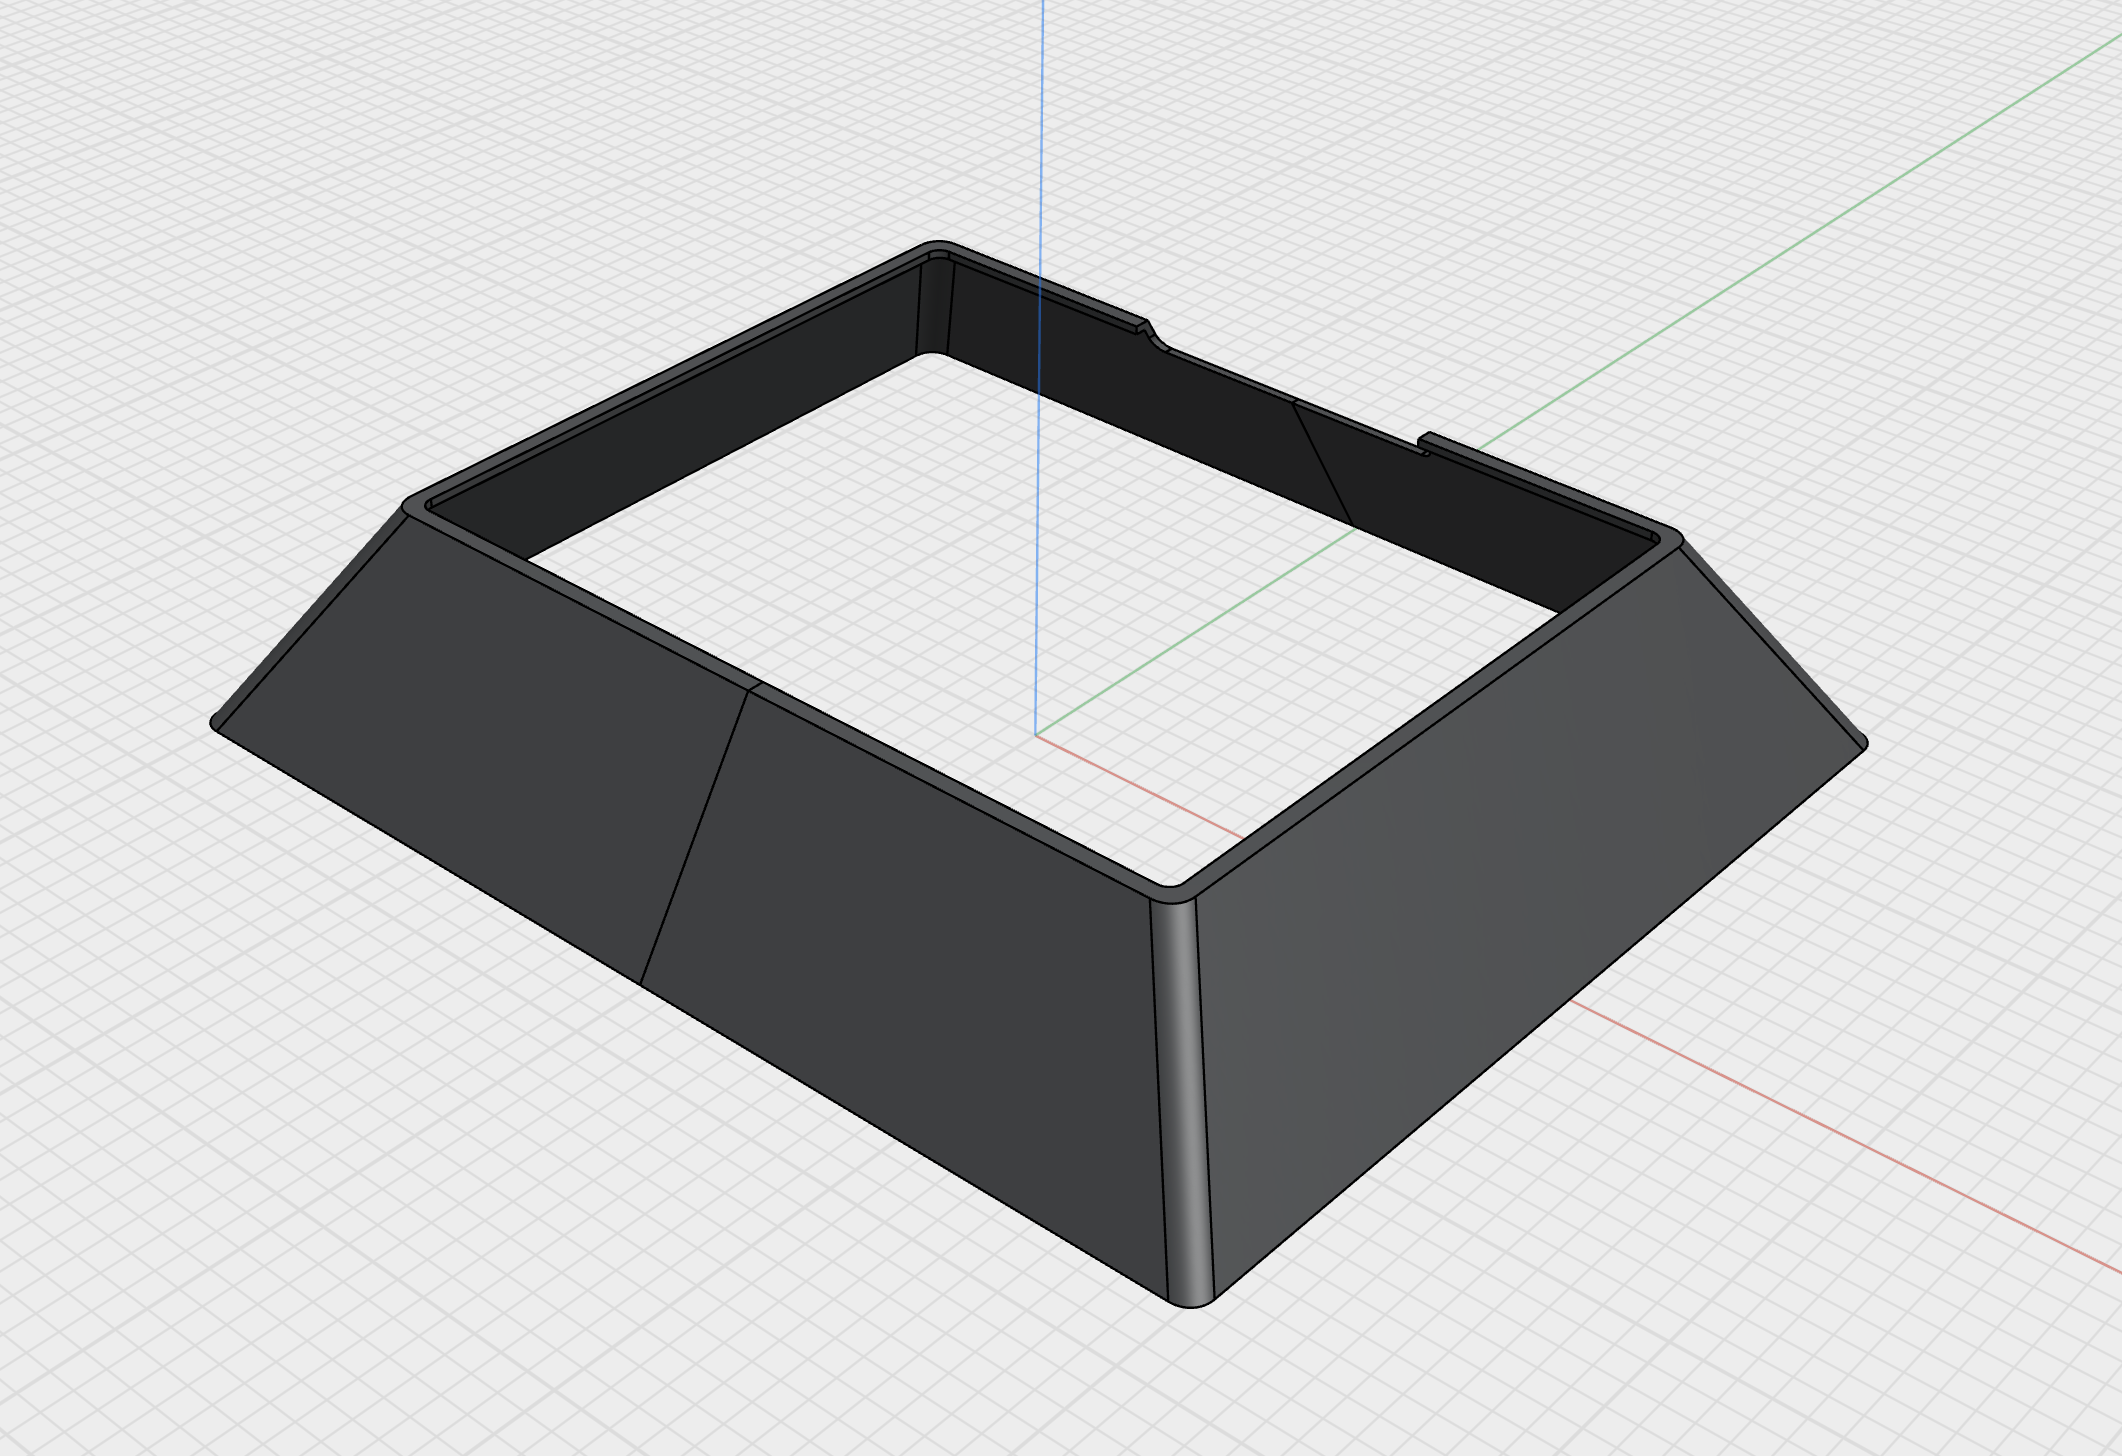Select the seam edge on inner back wall

[1323, 463]
